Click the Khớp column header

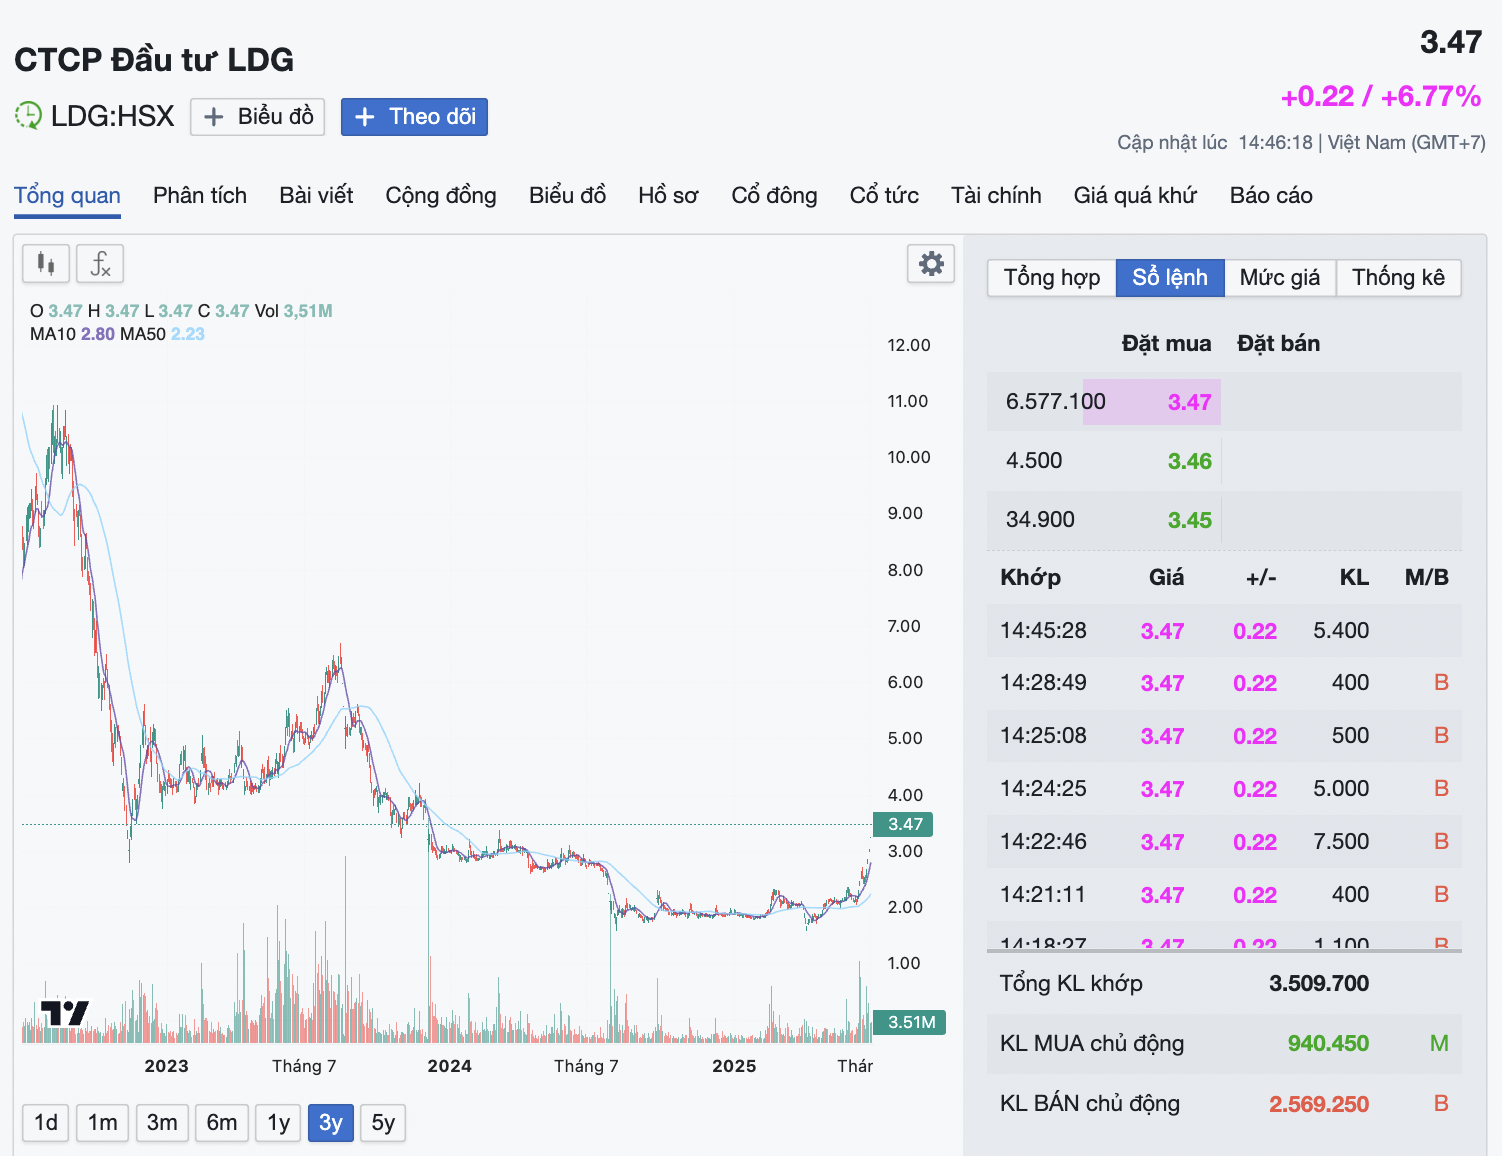(x=1030, y=578)
